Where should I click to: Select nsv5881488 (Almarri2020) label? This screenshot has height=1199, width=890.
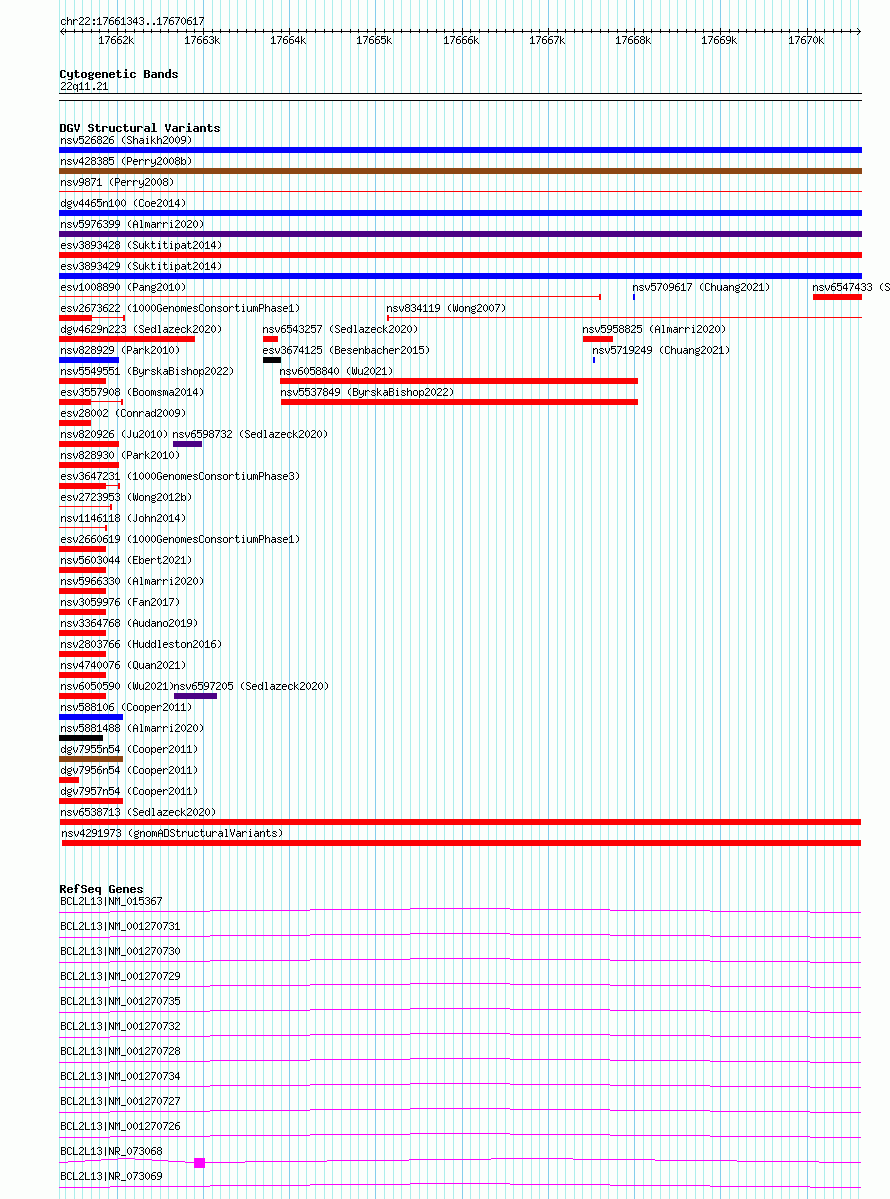(132, 729)
